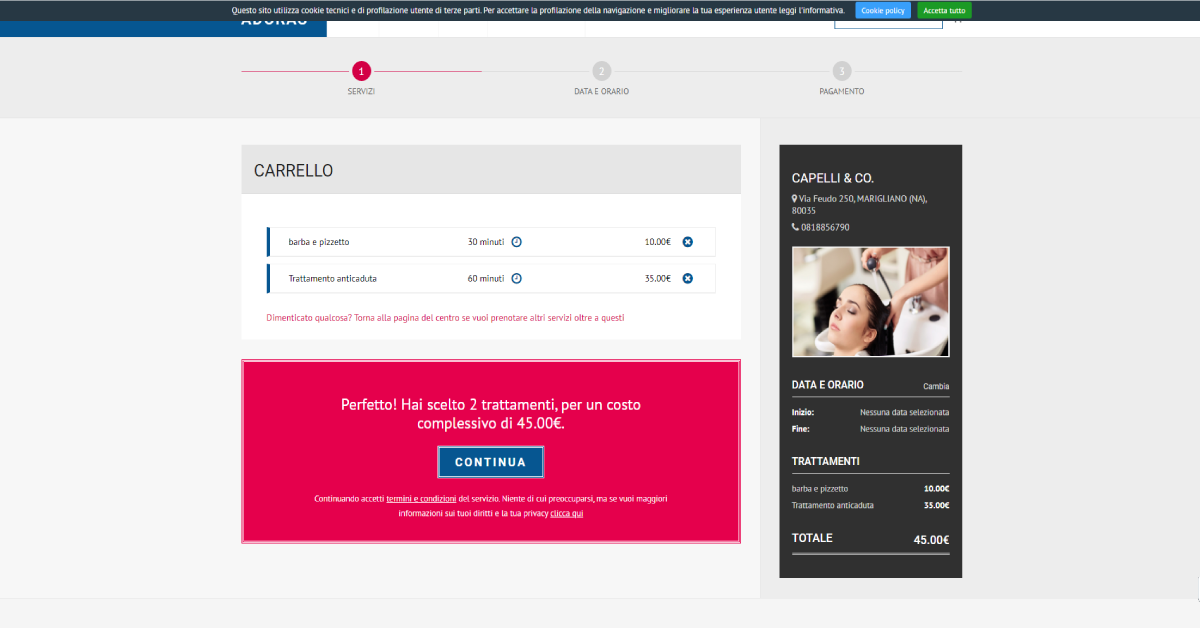The width and height of the screenshot is (1200, 628).
Task: Click the phone icon beside 0818856790
Action: (795, 227)
